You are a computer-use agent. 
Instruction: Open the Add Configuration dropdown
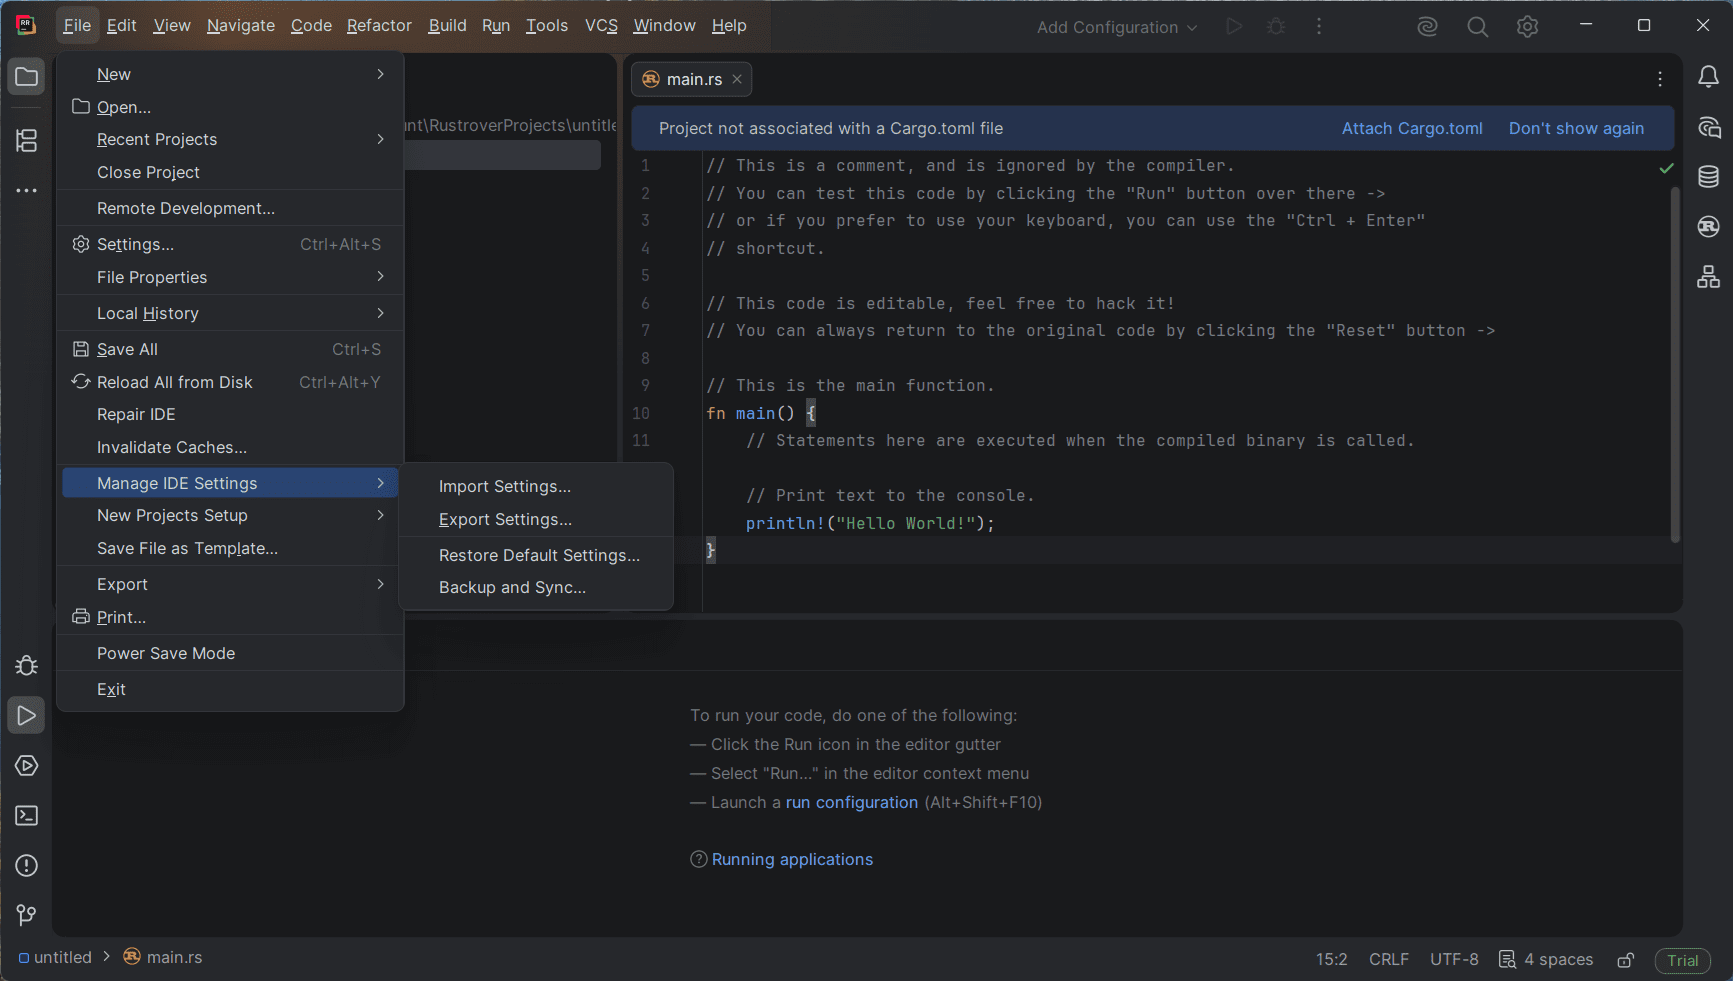tap(1116, 27)
